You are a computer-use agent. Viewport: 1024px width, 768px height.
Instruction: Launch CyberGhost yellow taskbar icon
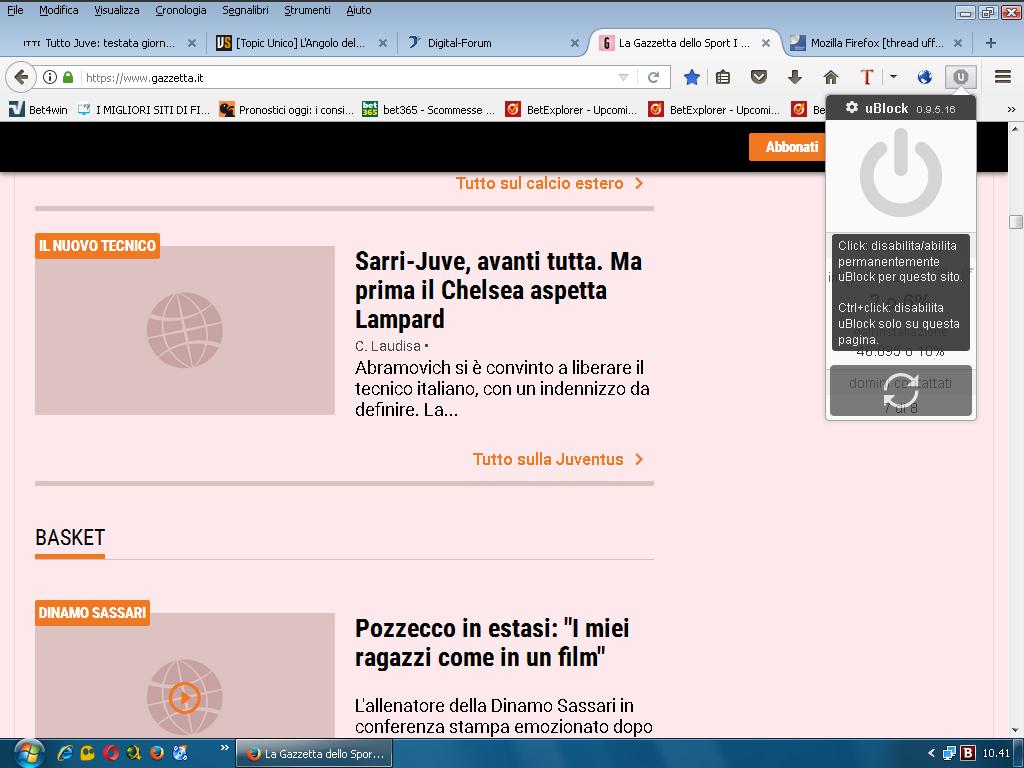pos(87,753)
